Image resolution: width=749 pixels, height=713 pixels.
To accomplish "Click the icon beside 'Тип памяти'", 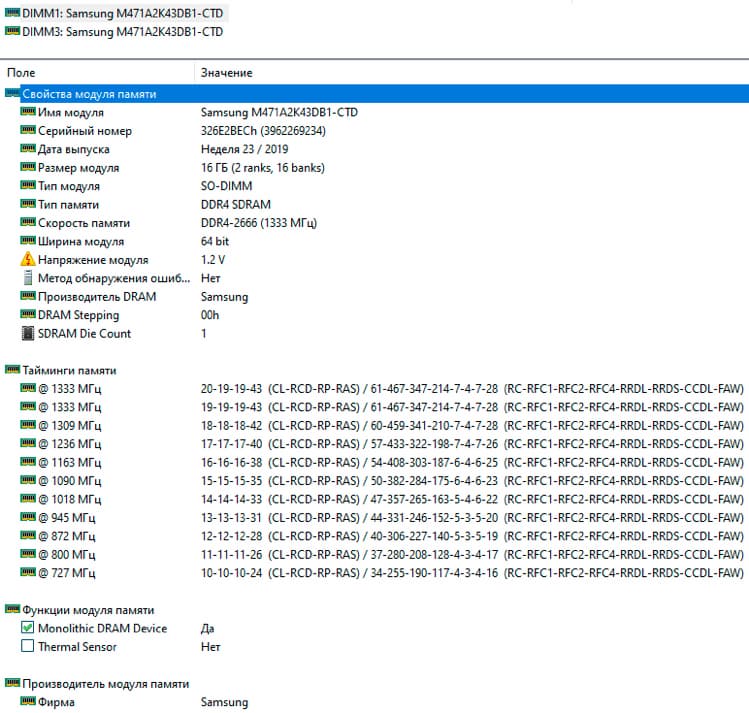I will click(28, 203).
